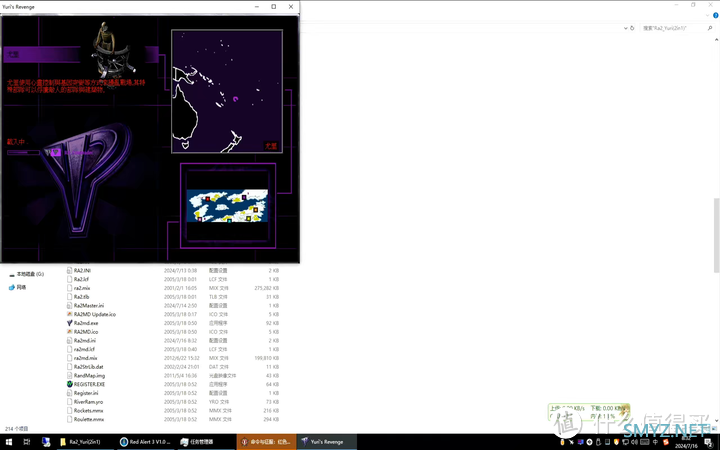Click the pinned computer icon on taskbar
The image size is (720, 450).
point(45,442)
